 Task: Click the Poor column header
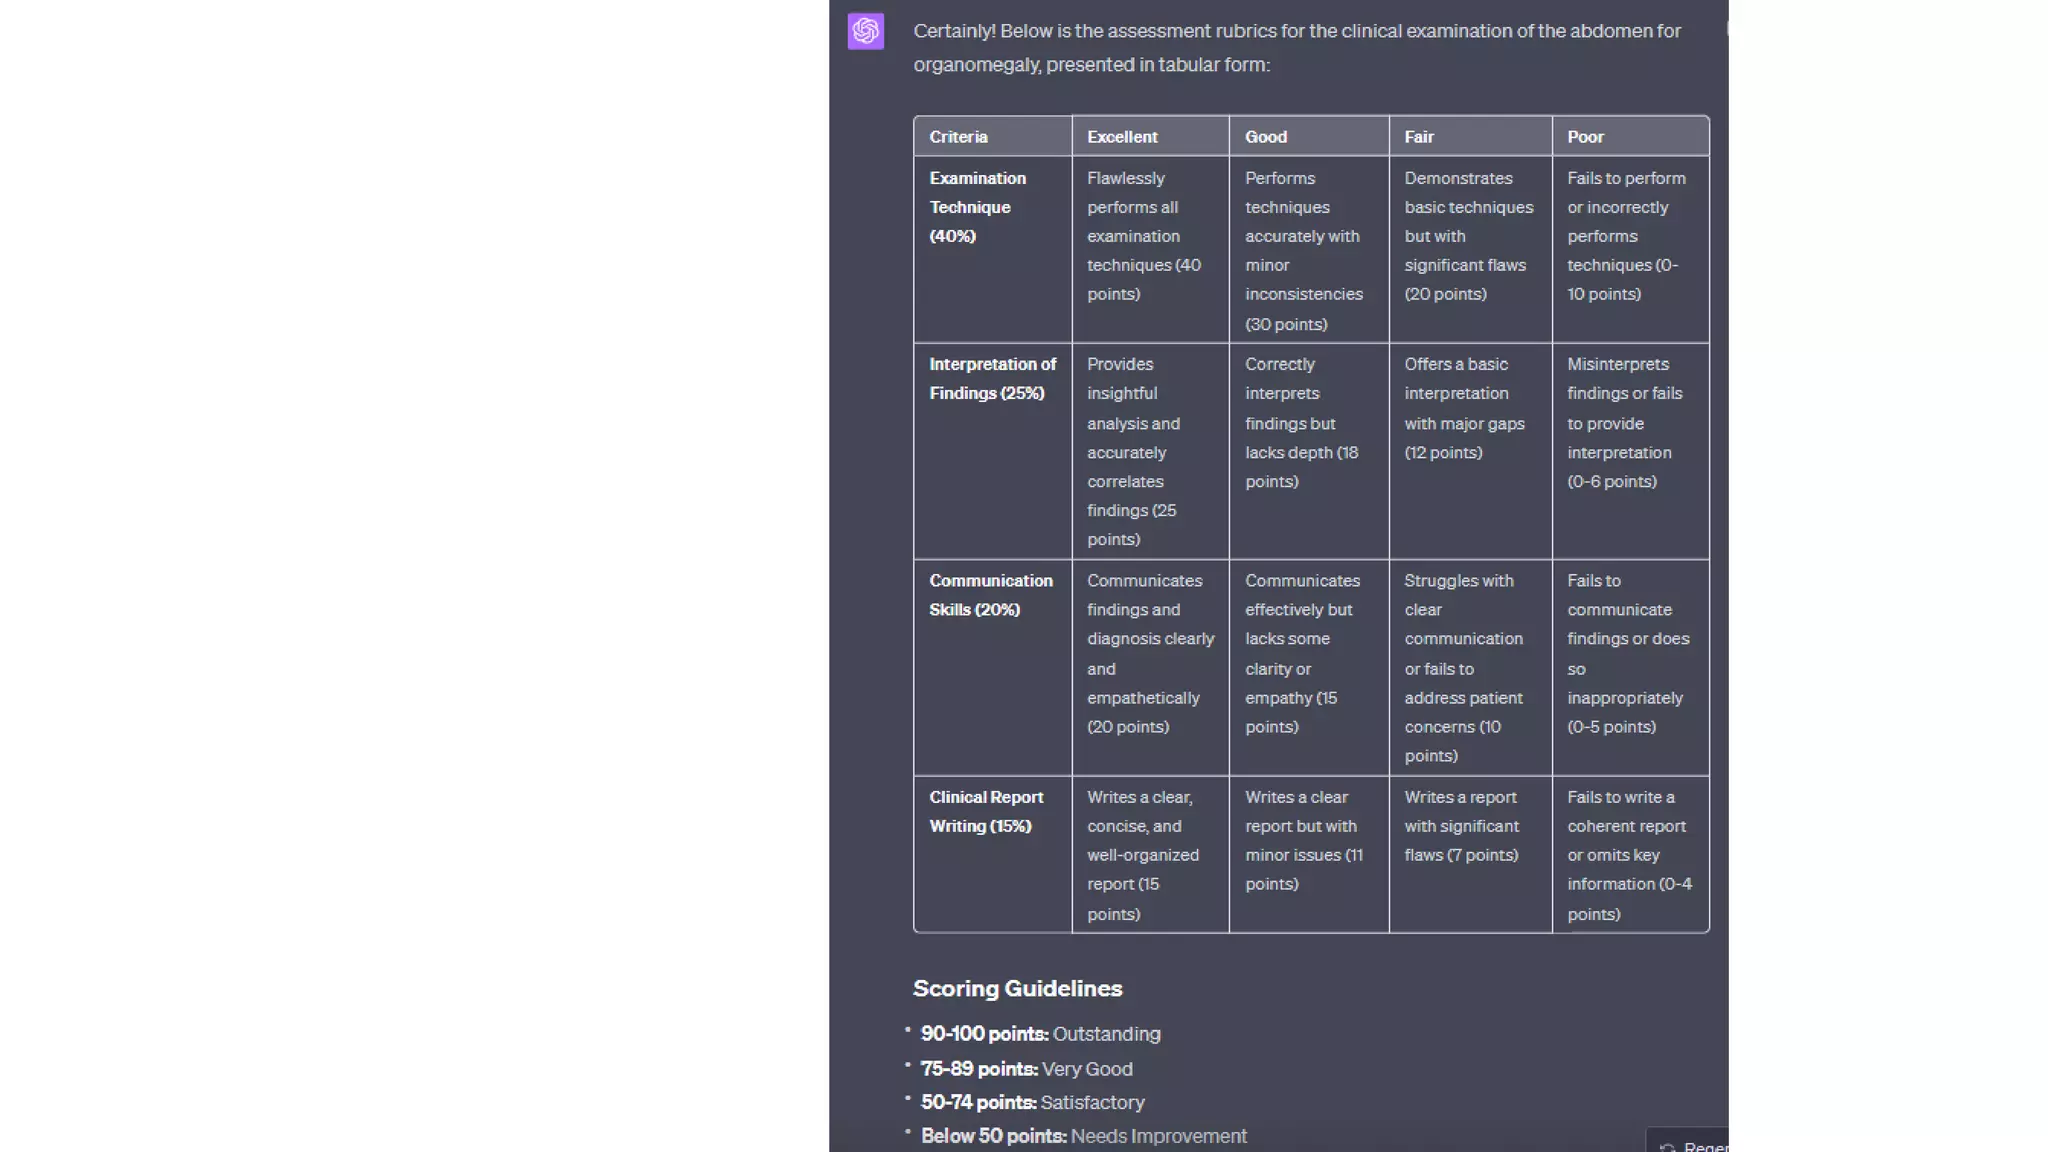tap(1585, 137)
